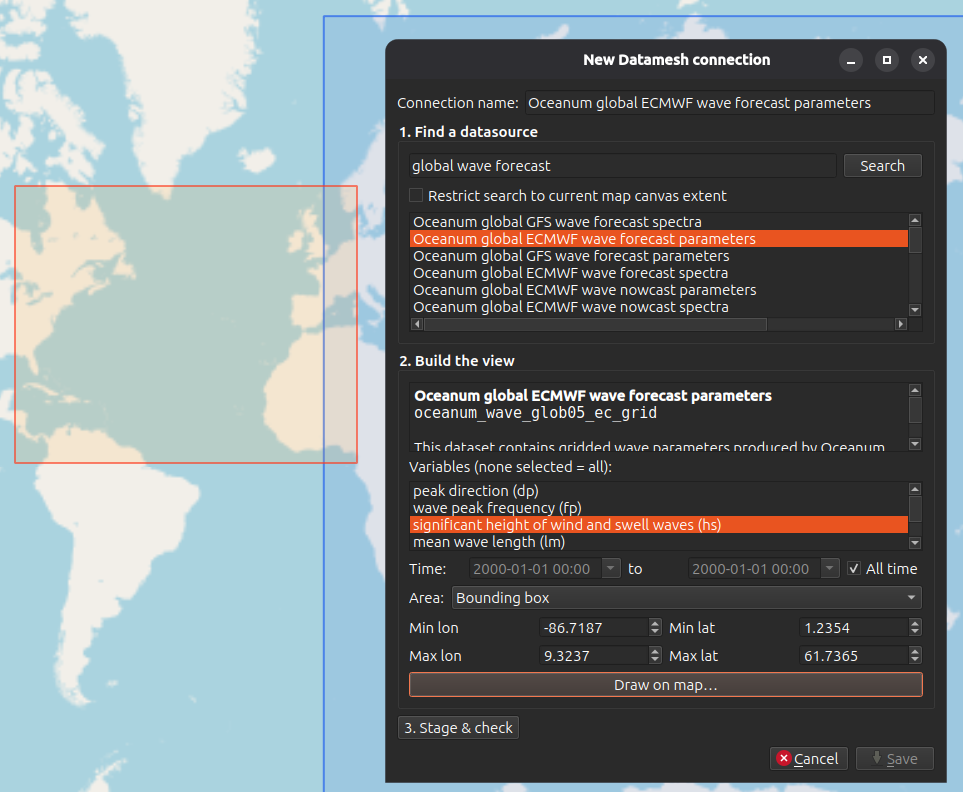Enable Restrict search to current map canvas extent
The width and height of the screenshot is (963, 792).
[416, 195]
